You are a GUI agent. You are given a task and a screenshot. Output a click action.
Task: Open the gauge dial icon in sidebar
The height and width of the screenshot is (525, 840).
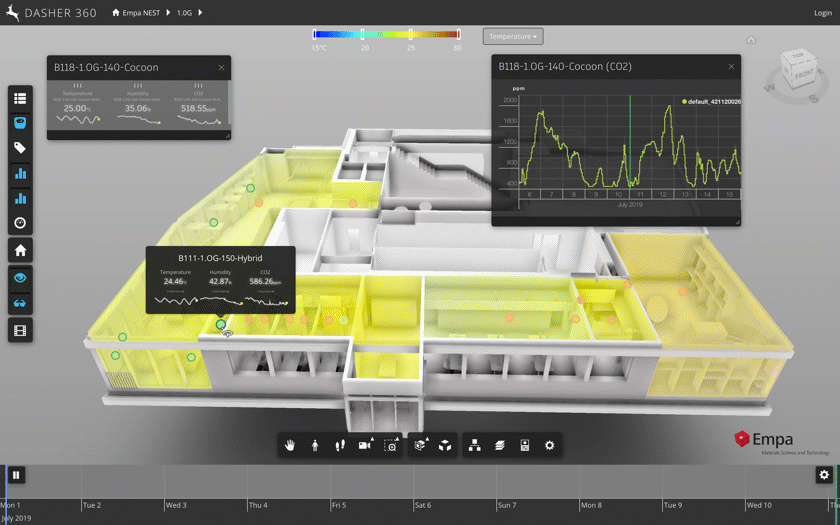[20, 223]
